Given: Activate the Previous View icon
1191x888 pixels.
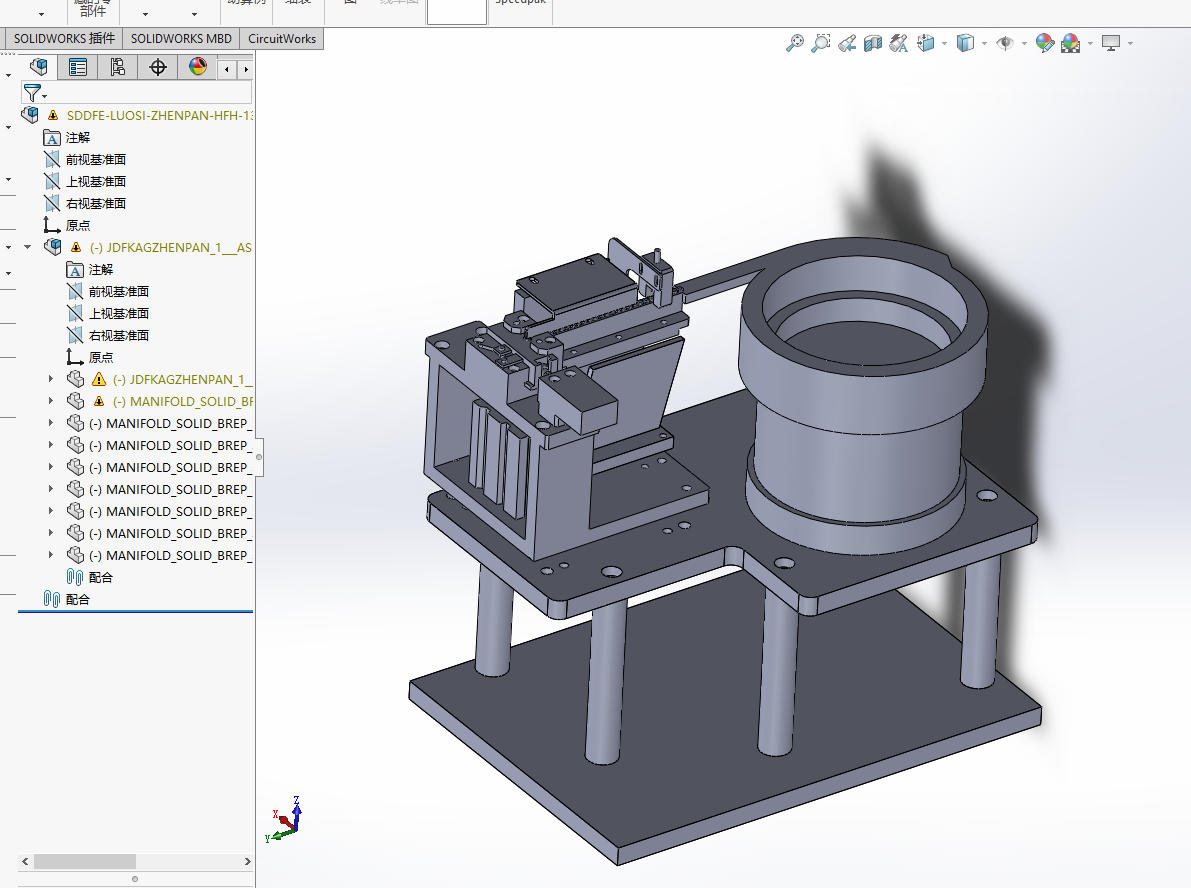Looking at the screenshot, I should pyautogui.click(x=847, y=43).
